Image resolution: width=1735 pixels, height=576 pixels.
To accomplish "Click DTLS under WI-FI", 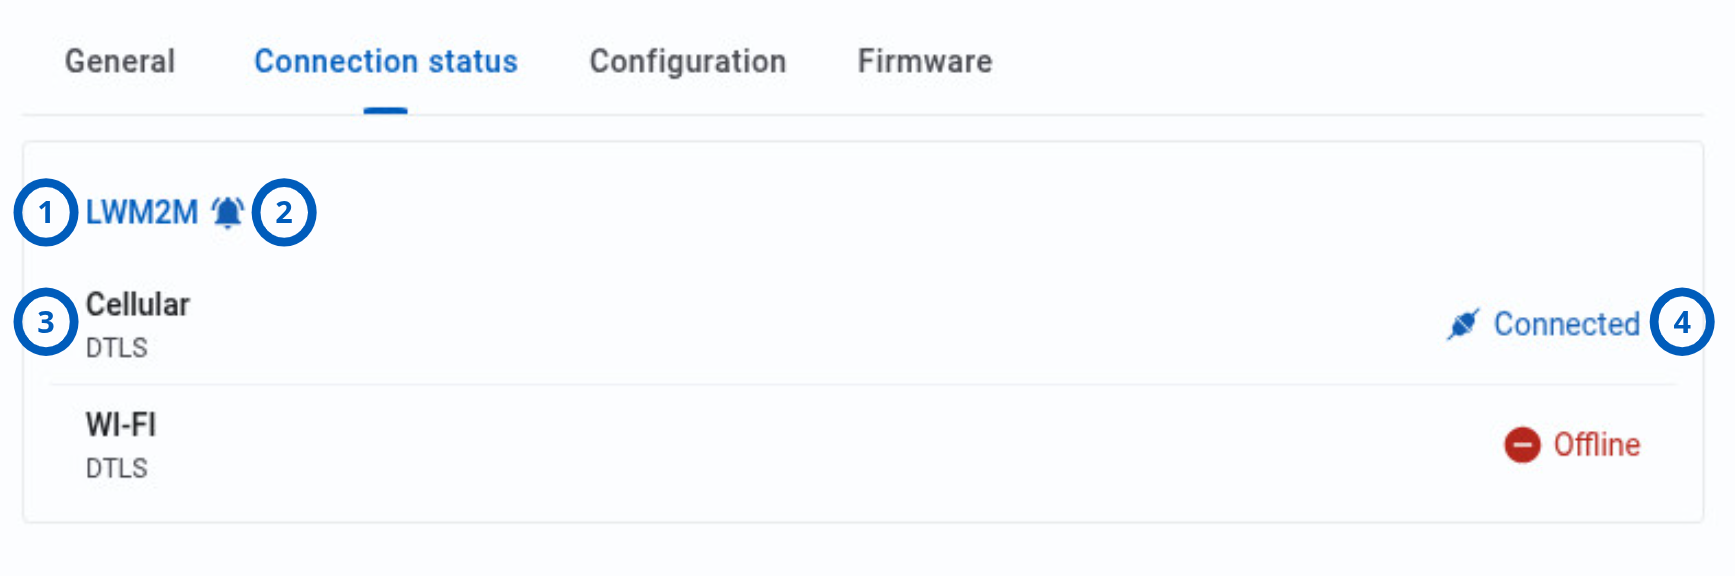I will tap(117, 468).
